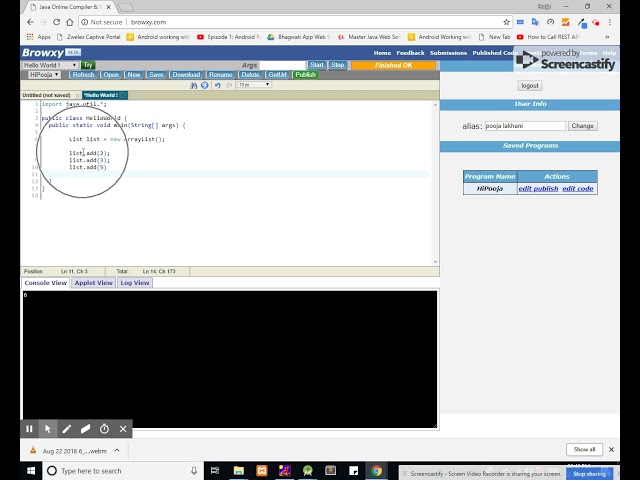Click the logout button
Viewport: 640px width, 480px height.
point(530,86)
